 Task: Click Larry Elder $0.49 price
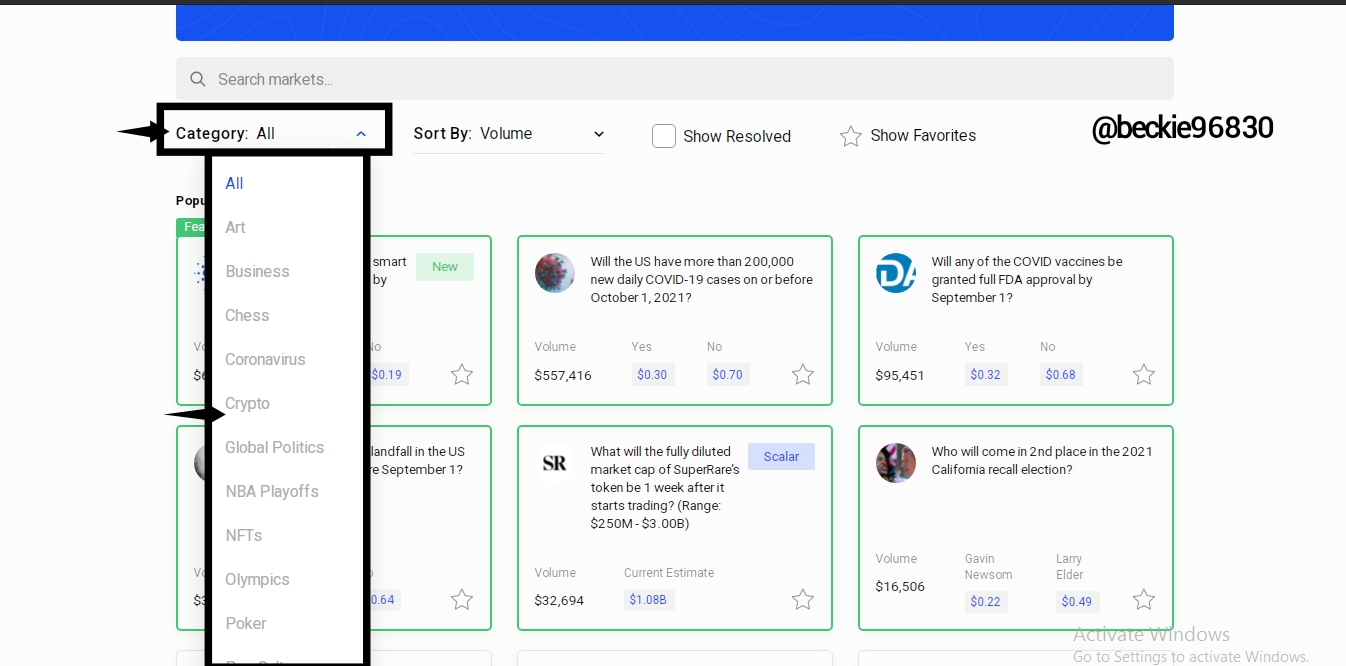tap(1077, 601)
